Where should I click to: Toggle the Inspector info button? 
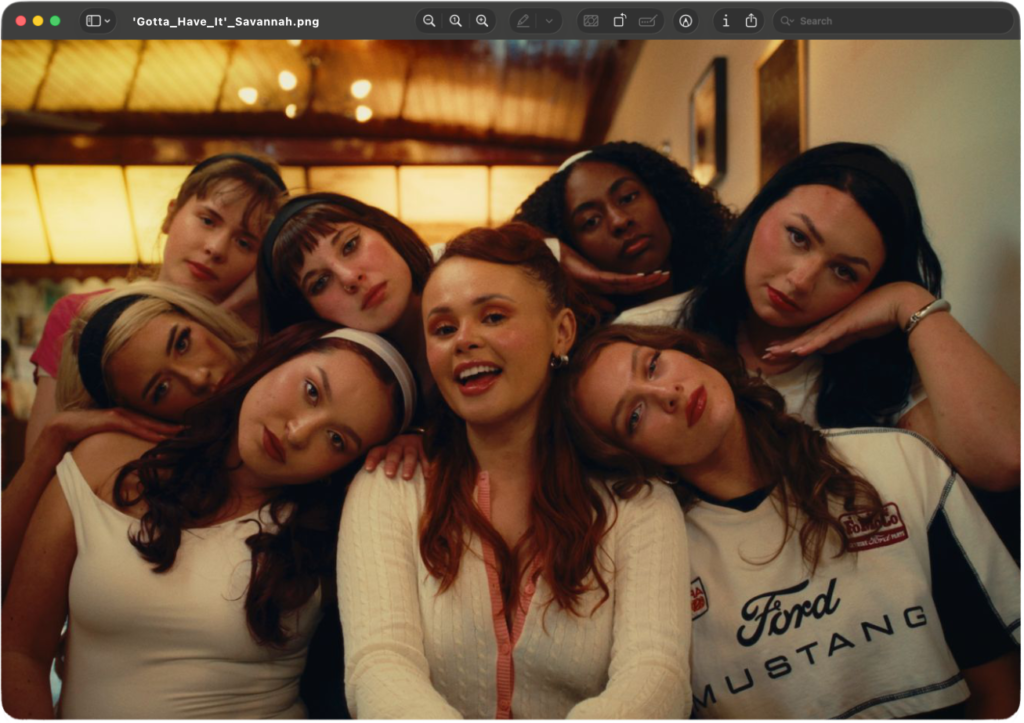[x=725, y=21]
